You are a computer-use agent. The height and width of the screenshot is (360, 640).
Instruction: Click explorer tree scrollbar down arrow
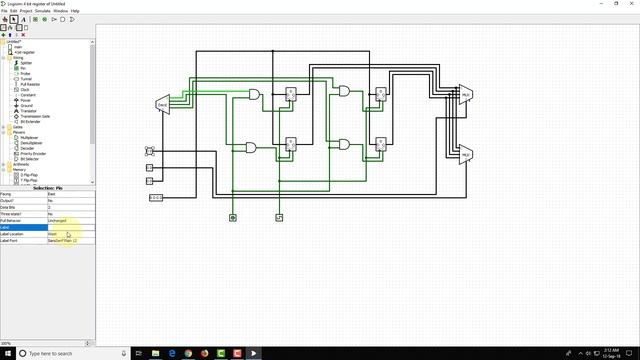coord(93,182)
